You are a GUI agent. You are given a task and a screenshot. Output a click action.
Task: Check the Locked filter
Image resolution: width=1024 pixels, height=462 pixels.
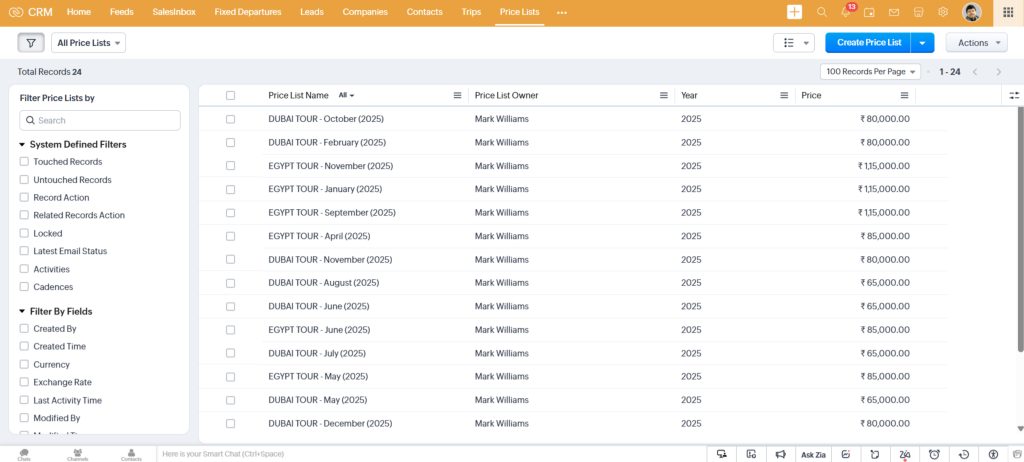pyautogui.click(x=24, y=233)
